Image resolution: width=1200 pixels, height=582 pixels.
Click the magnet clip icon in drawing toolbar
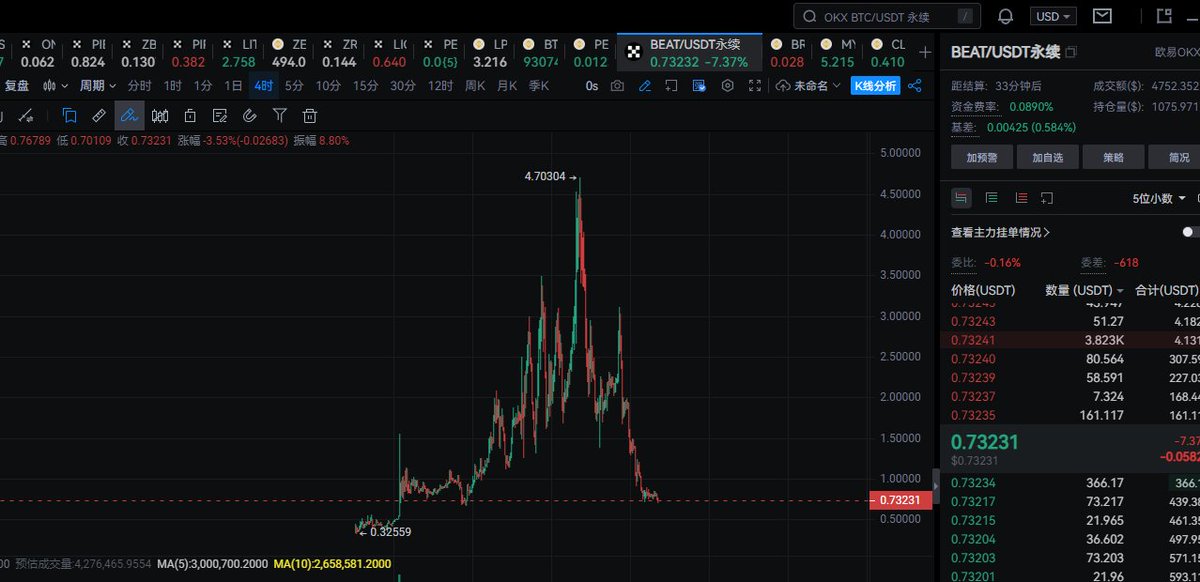[250, 115]
